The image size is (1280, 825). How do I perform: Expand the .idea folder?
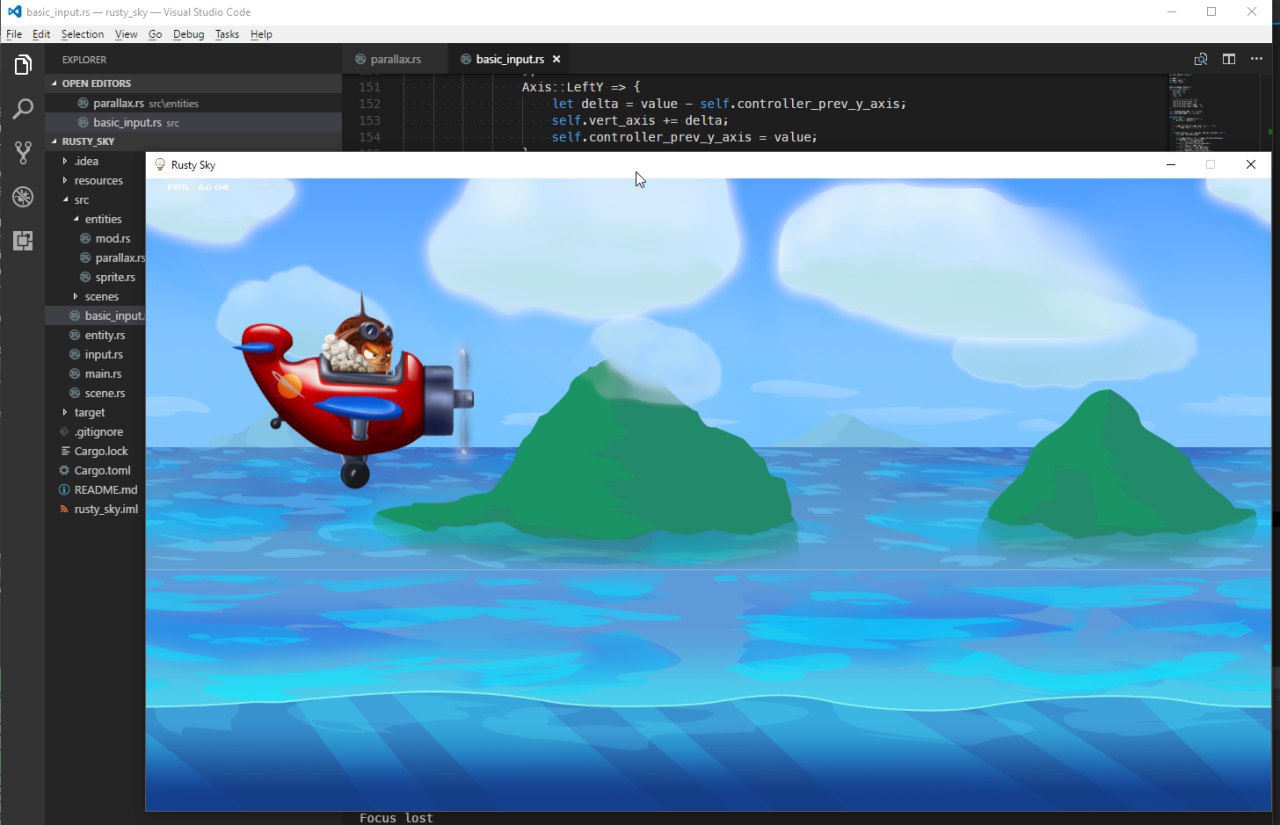click(x=65, y=161)
